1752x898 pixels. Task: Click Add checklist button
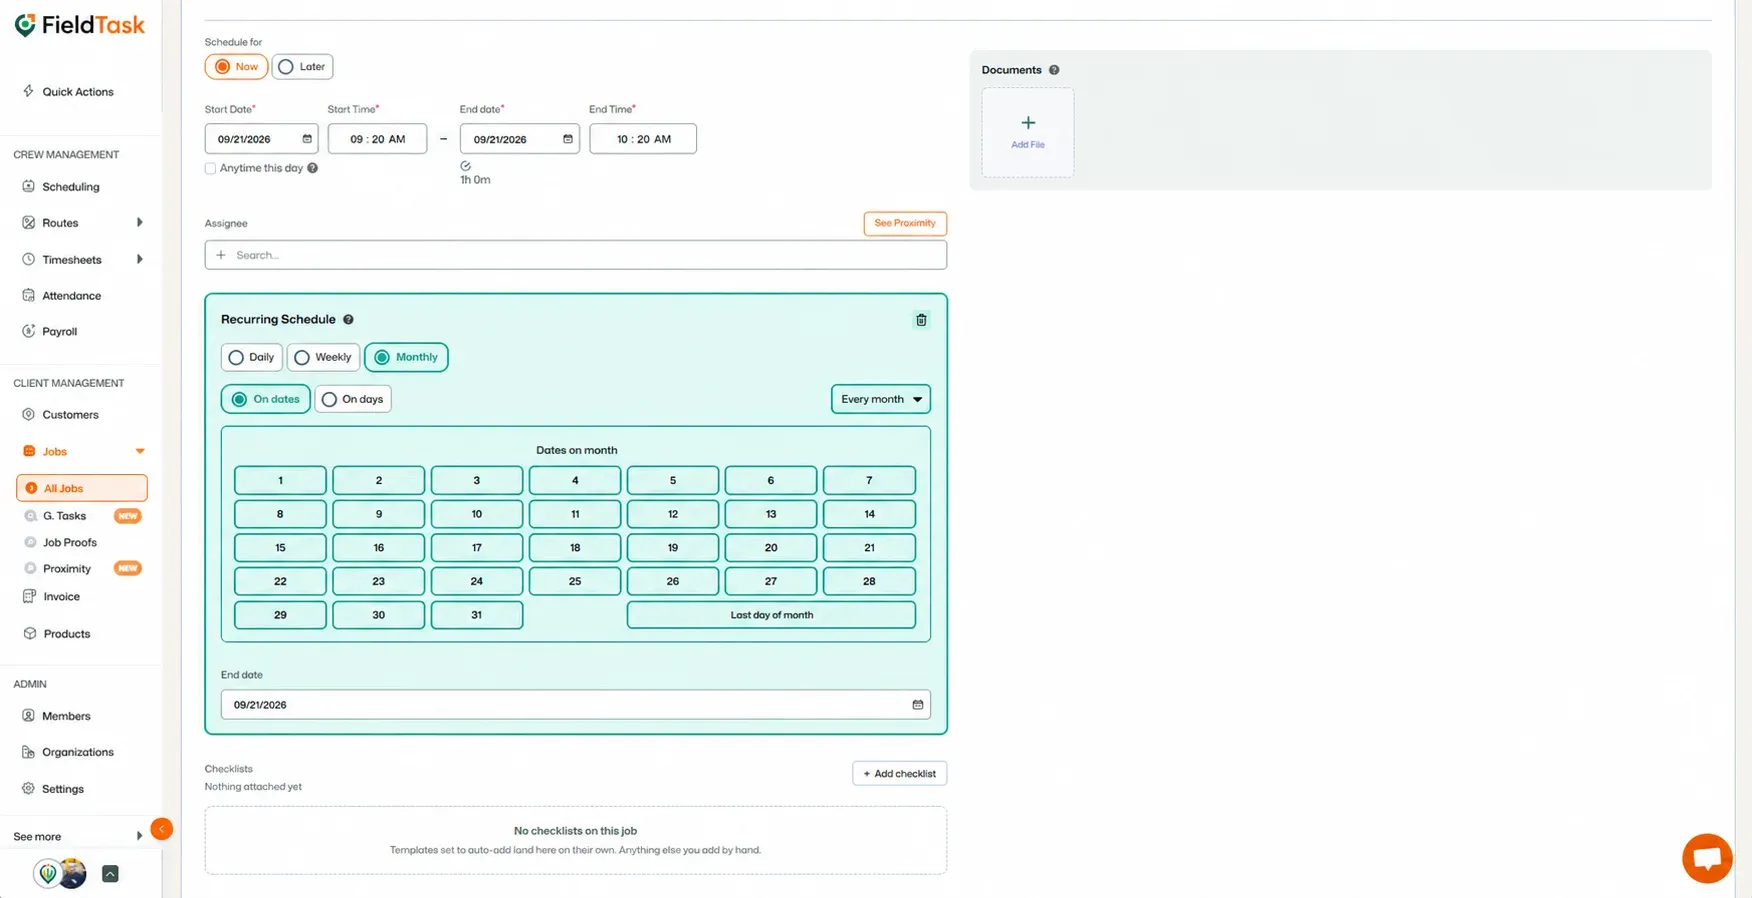[x=900, y=774]
